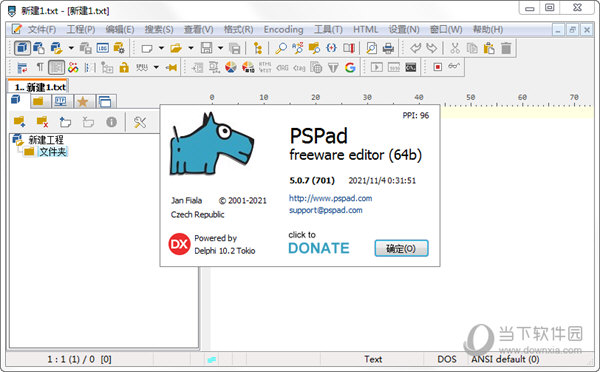Click the 确定(O) button

tap(401, 248)
